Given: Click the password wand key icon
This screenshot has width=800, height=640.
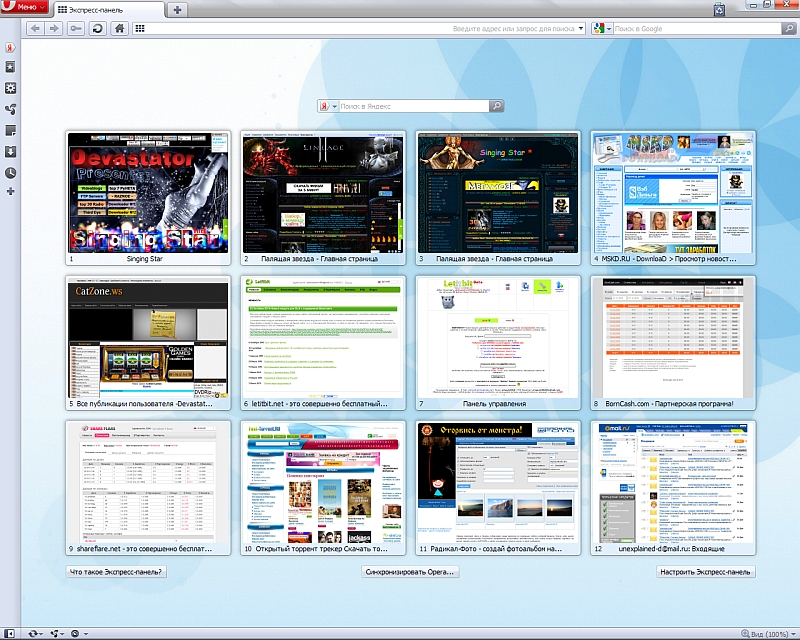Looking at the screenshot, I should click(76, 28).
